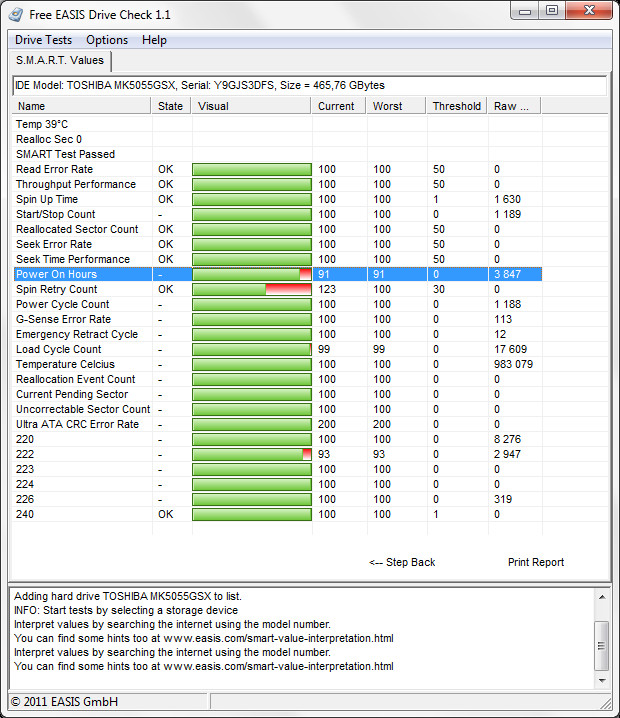620x718 pixels.
Task: Select attribute row 220
Action: (277, 439)
